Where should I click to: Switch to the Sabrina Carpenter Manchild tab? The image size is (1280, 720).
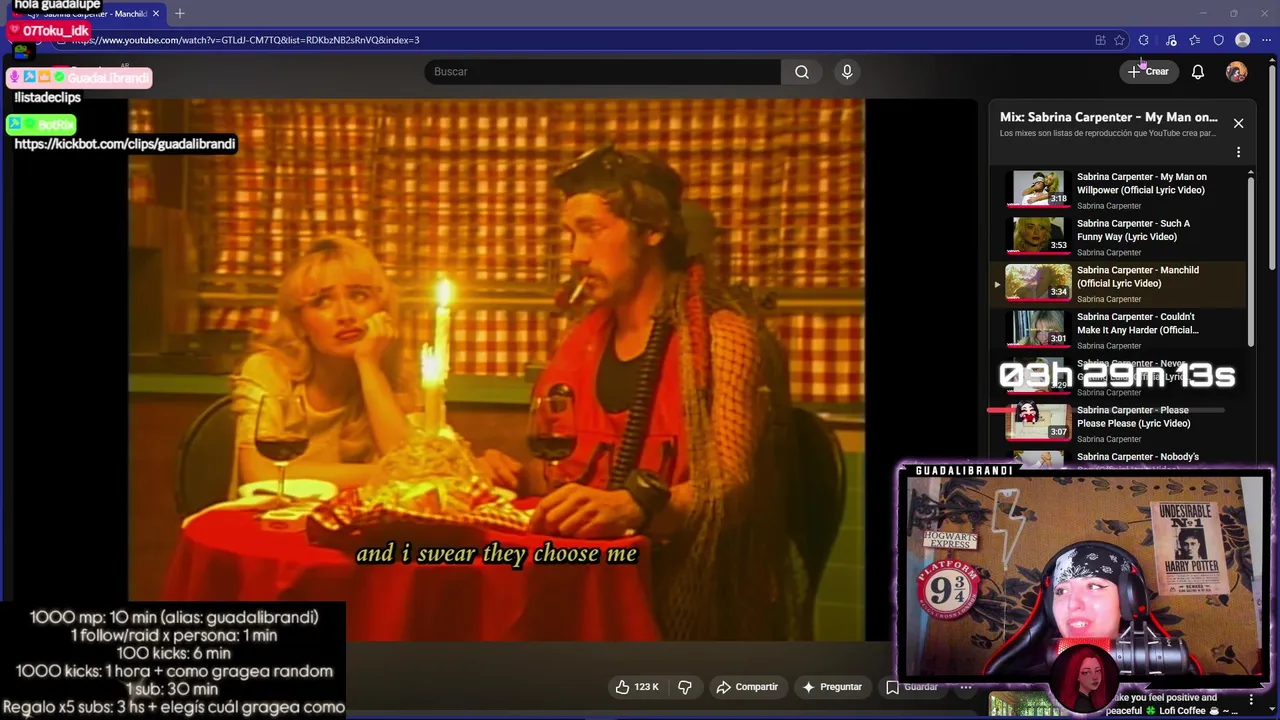point(85,14)
